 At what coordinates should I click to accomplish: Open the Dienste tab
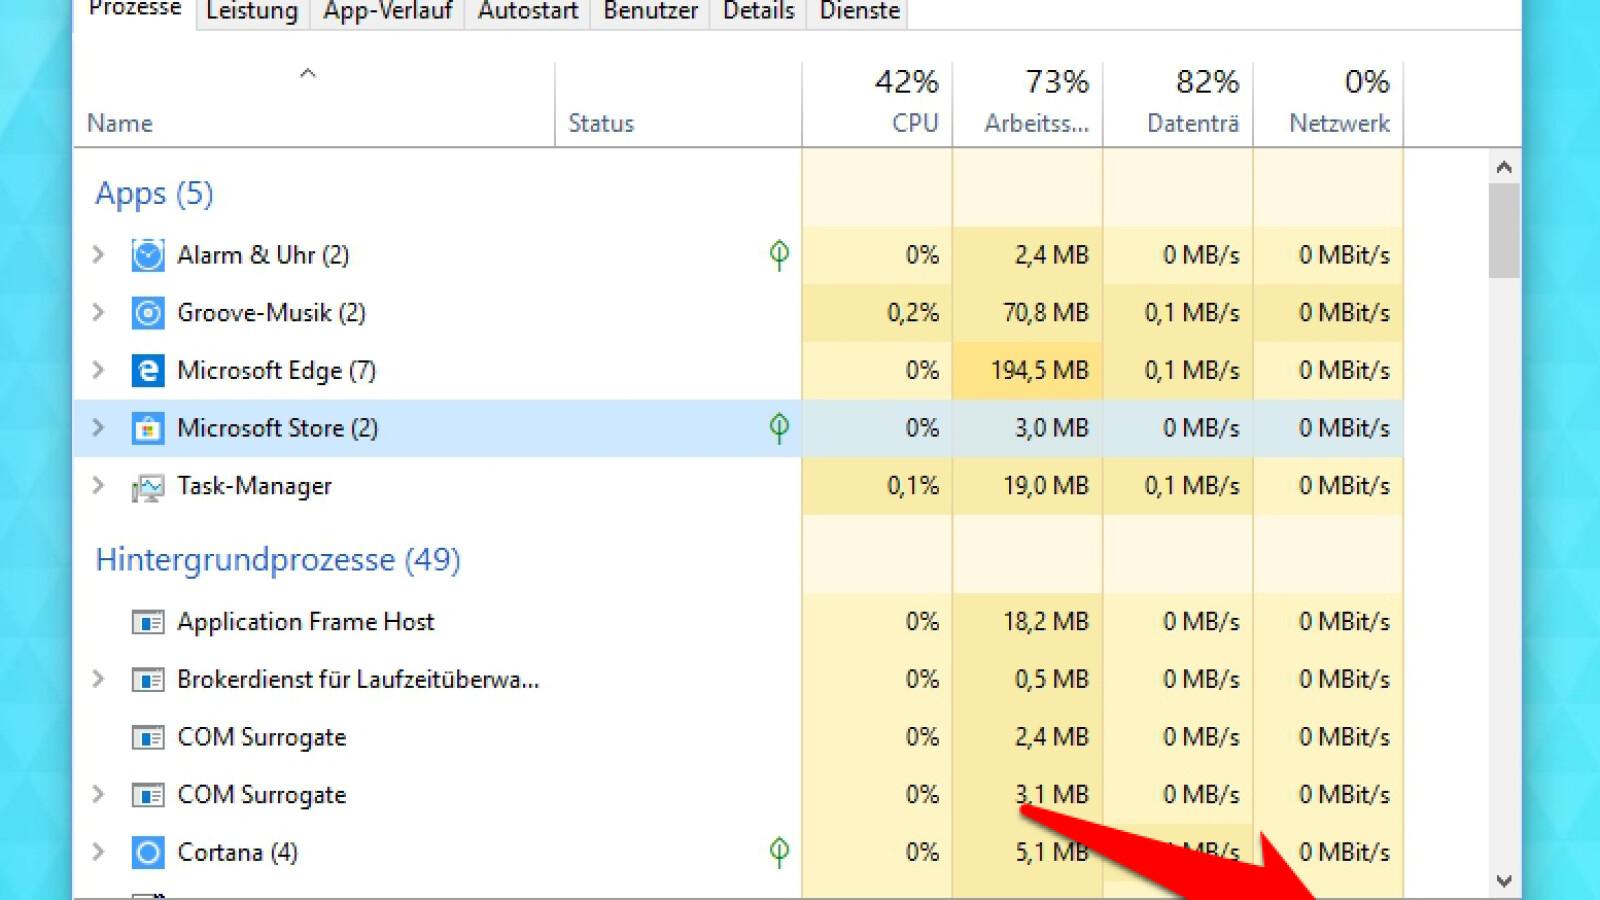(860, 12)
